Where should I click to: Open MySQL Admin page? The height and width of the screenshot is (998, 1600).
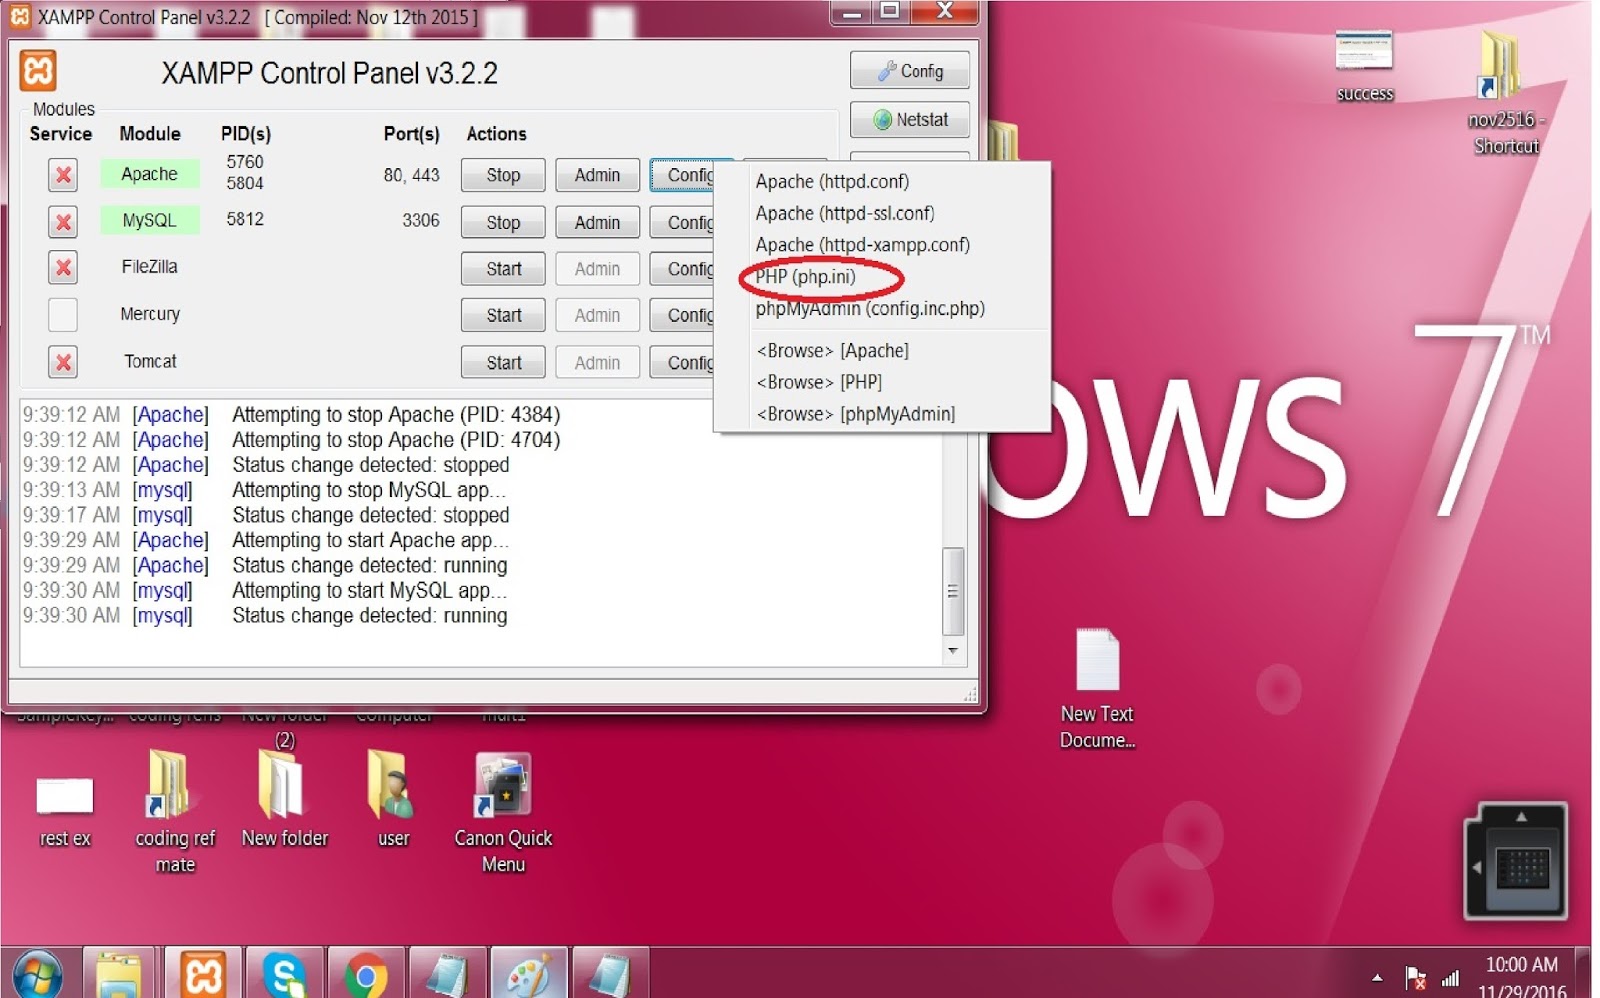pos(597,222)
